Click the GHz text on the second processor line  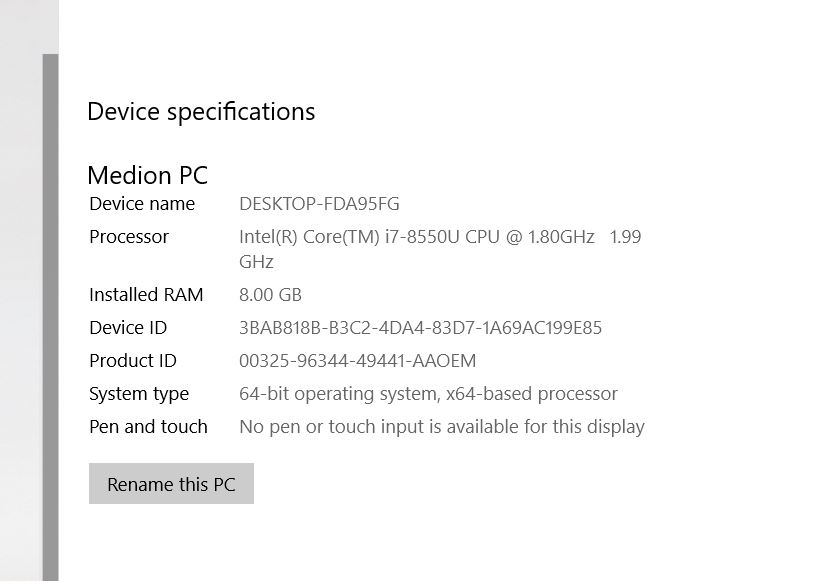click(256, 262)
